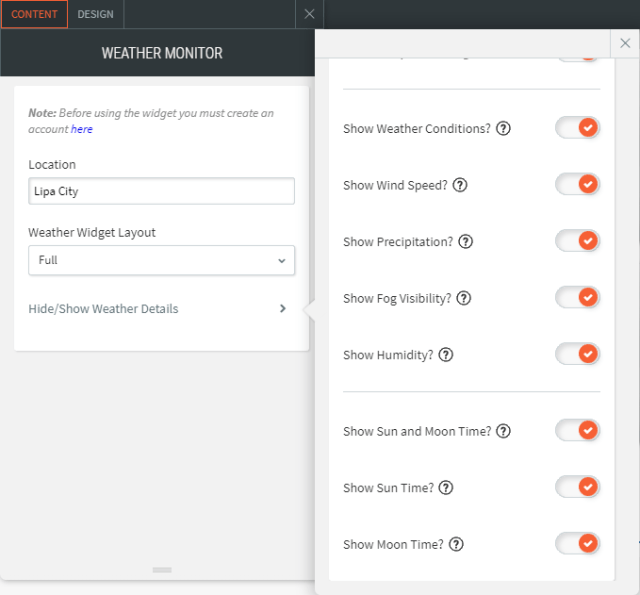Open help tooltip beside Show Sun Time

446,488
